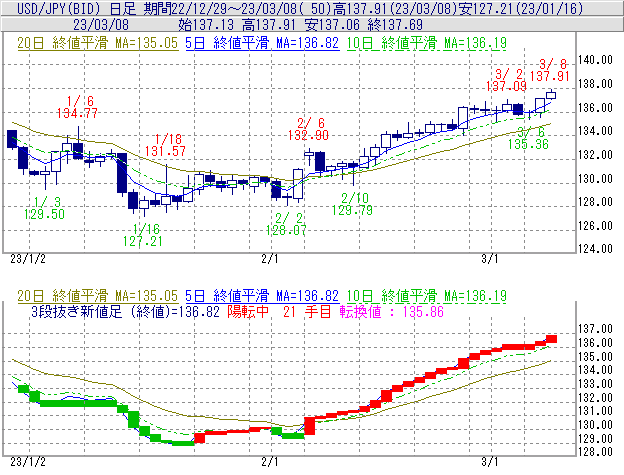Click the '3/2 137.09' high marker
624x475 pixels.
[507, 80]
